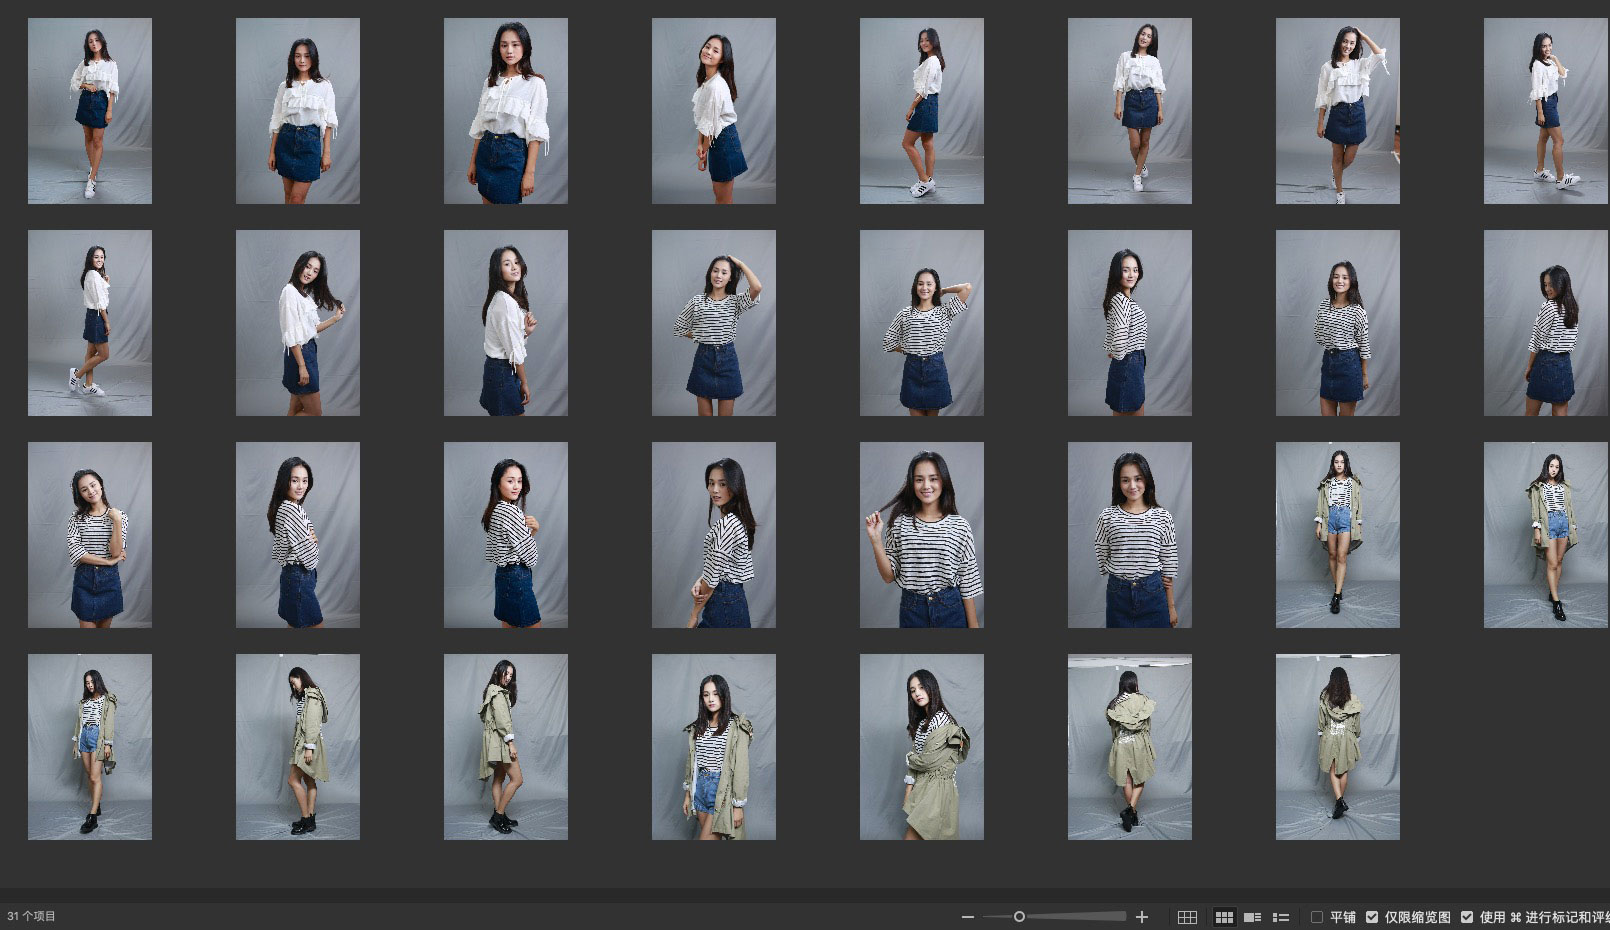Click the plus icon to enlarge thumbnails
This screenshot has height=930, width=1610.
pos(1142,917)
